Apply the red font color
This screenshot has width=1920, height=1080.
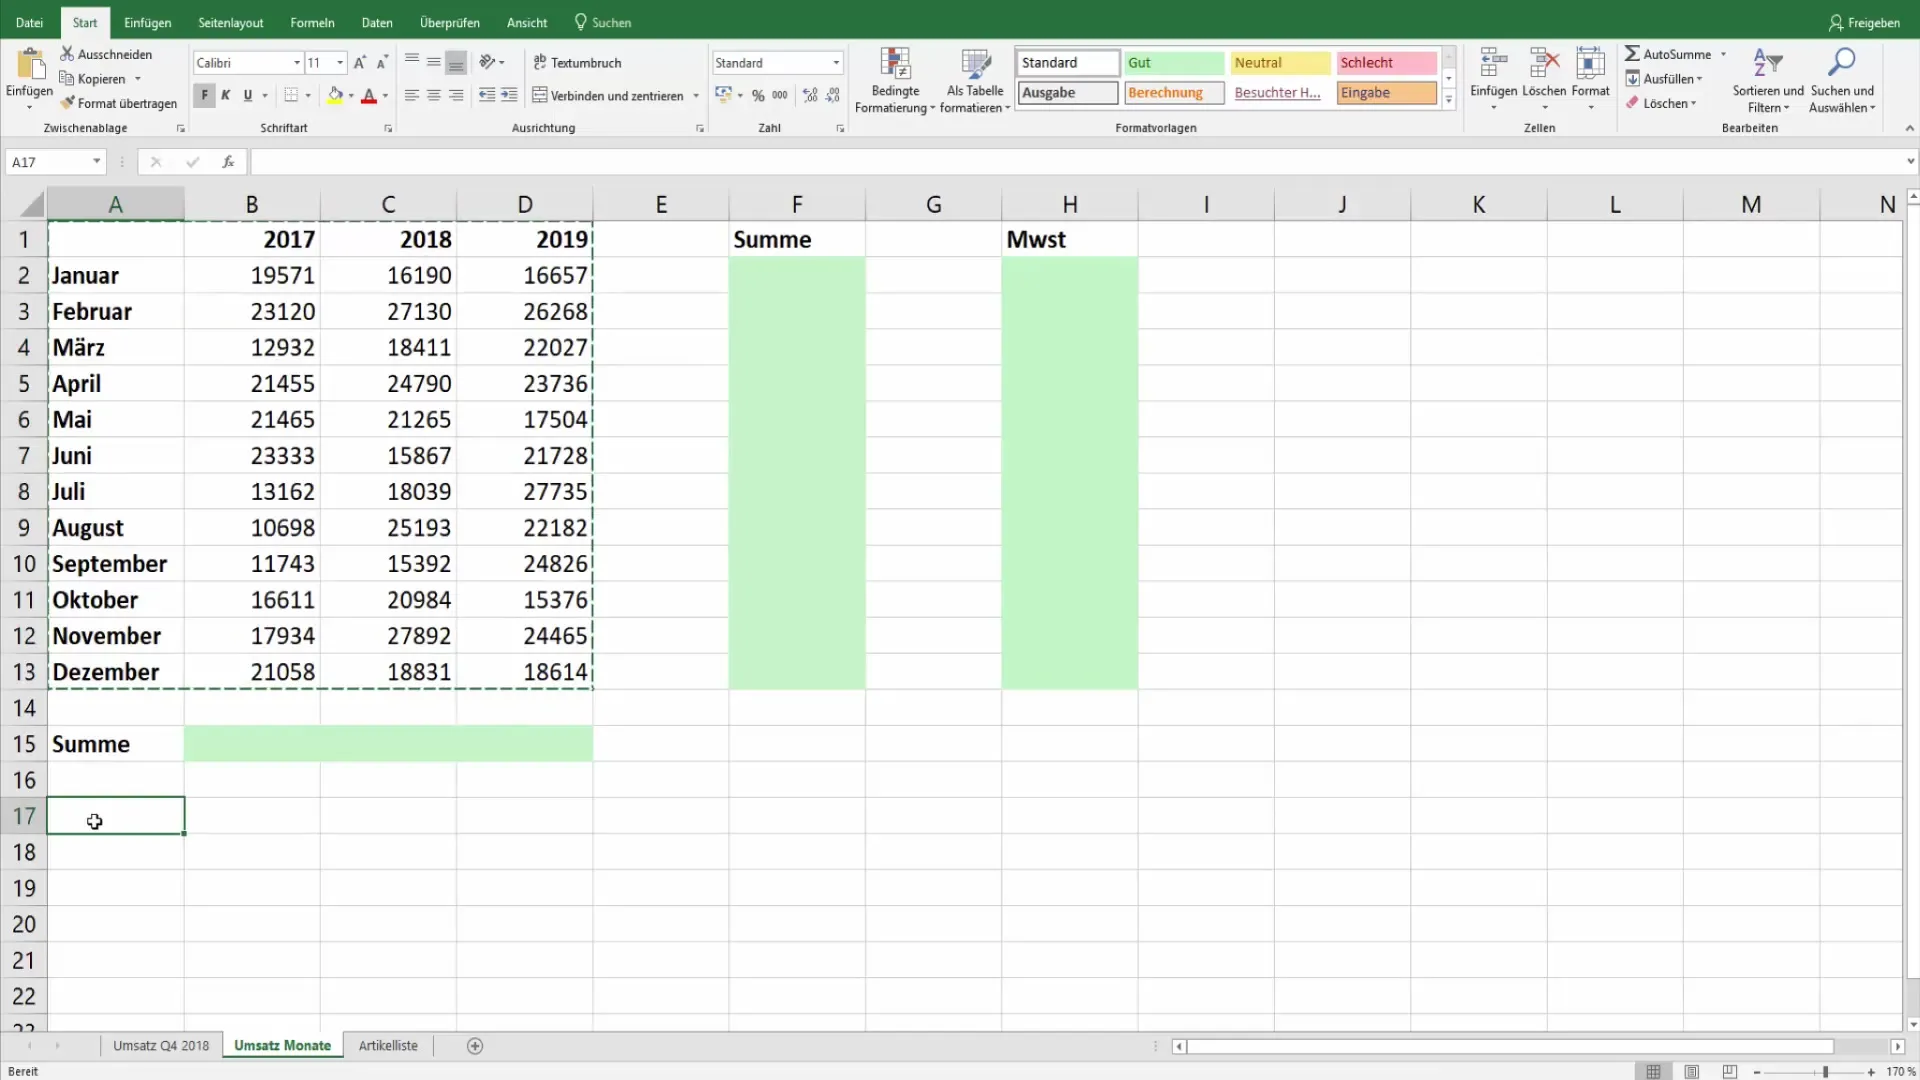click(369, 95)
